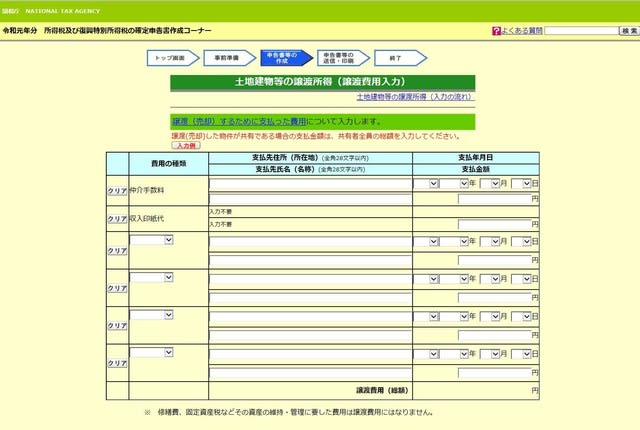The image size is (640, 430).
Task: Click payee address field in sixth row
Action: coord(310,355)
